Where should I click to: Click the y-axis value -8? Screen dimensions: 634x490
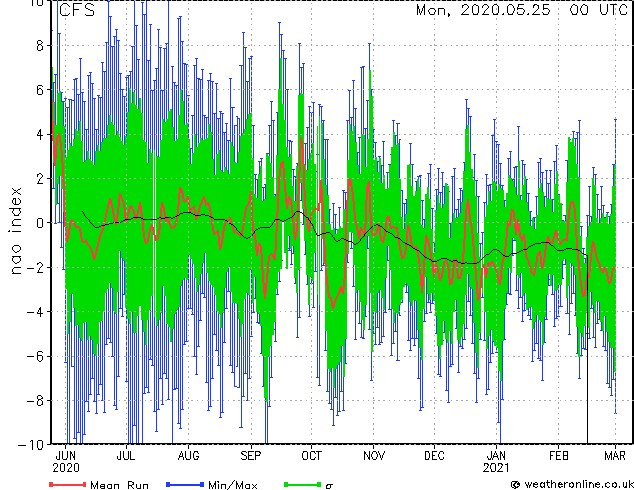pyautogui.click(x=35, y=401)
